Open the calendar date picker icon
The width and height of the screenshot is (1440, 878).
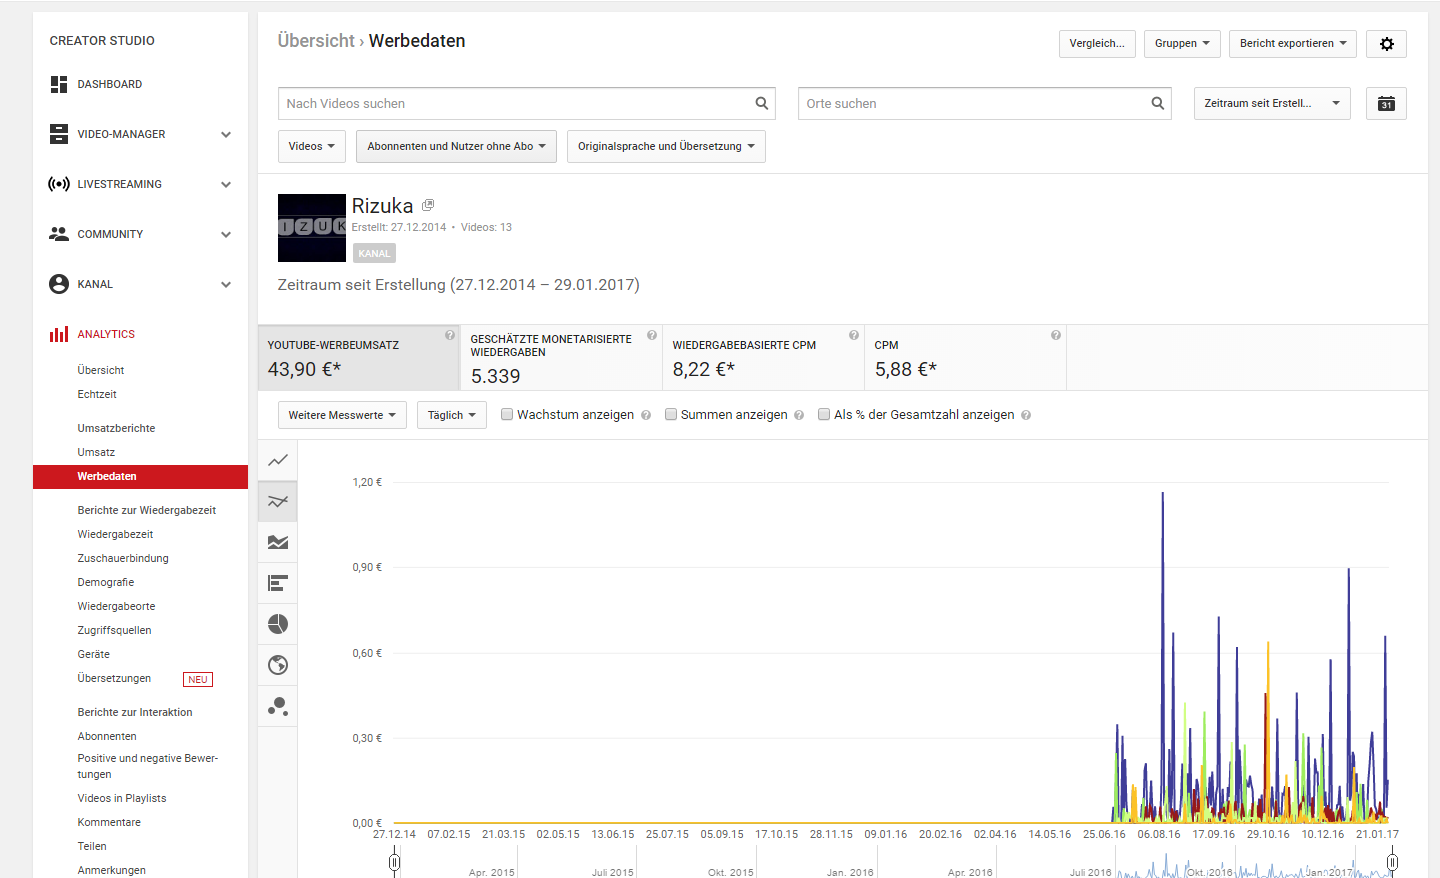click(1386, 104)
